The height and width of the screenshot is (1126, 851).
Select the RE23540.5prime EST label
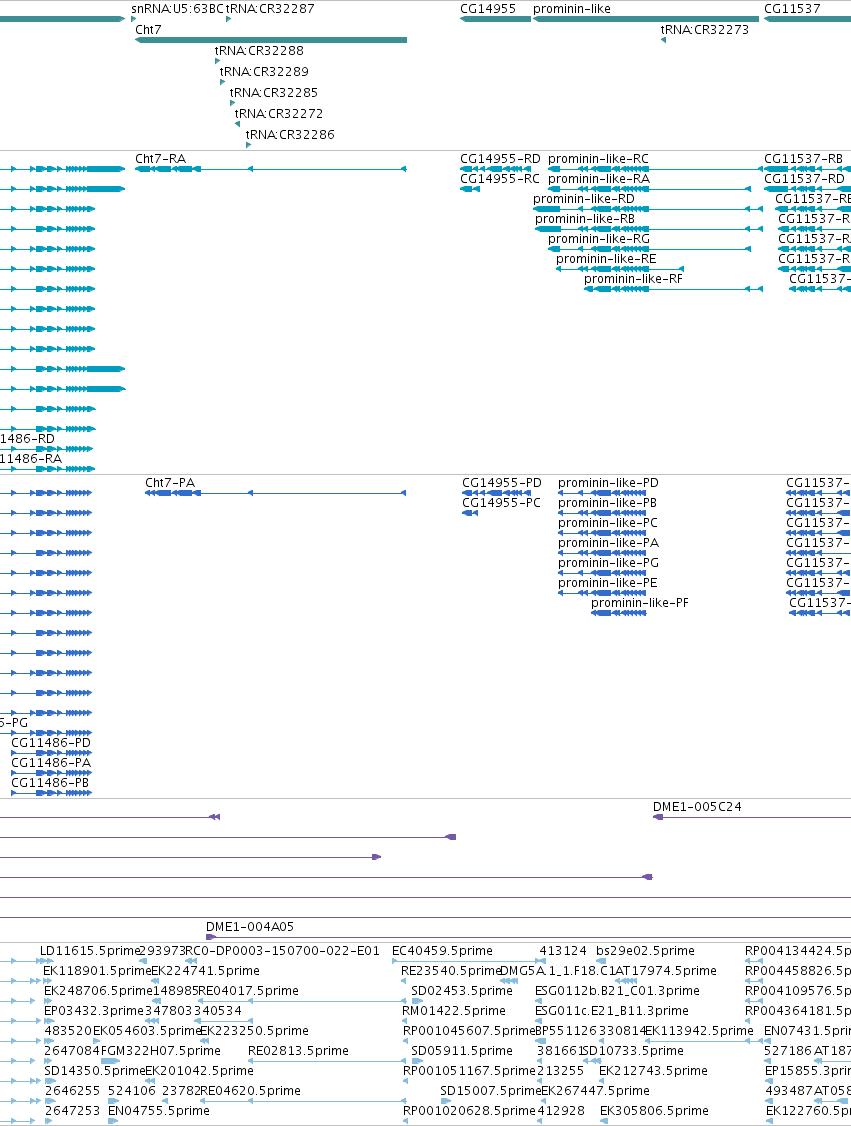point(451,970)
